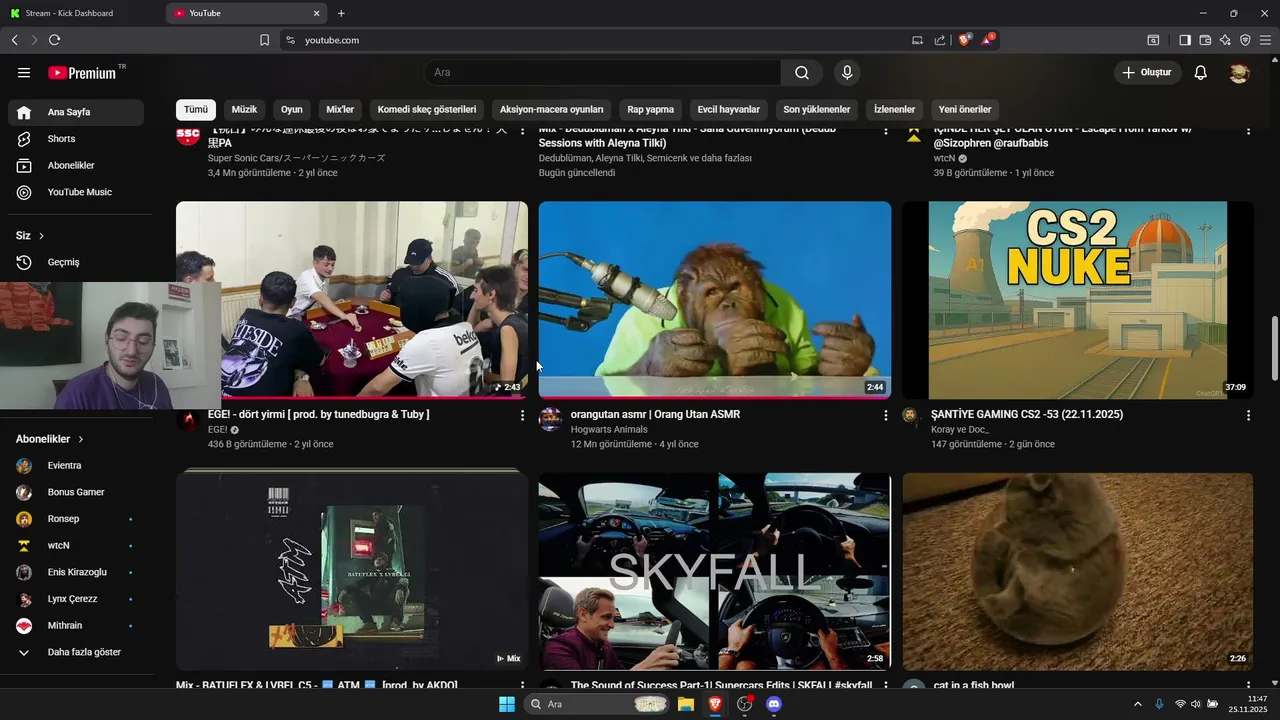The width and height of the screenshot is (1280, 720).
Task: Open a new tab with the plus icon
Action: click(x=341, y=13)
